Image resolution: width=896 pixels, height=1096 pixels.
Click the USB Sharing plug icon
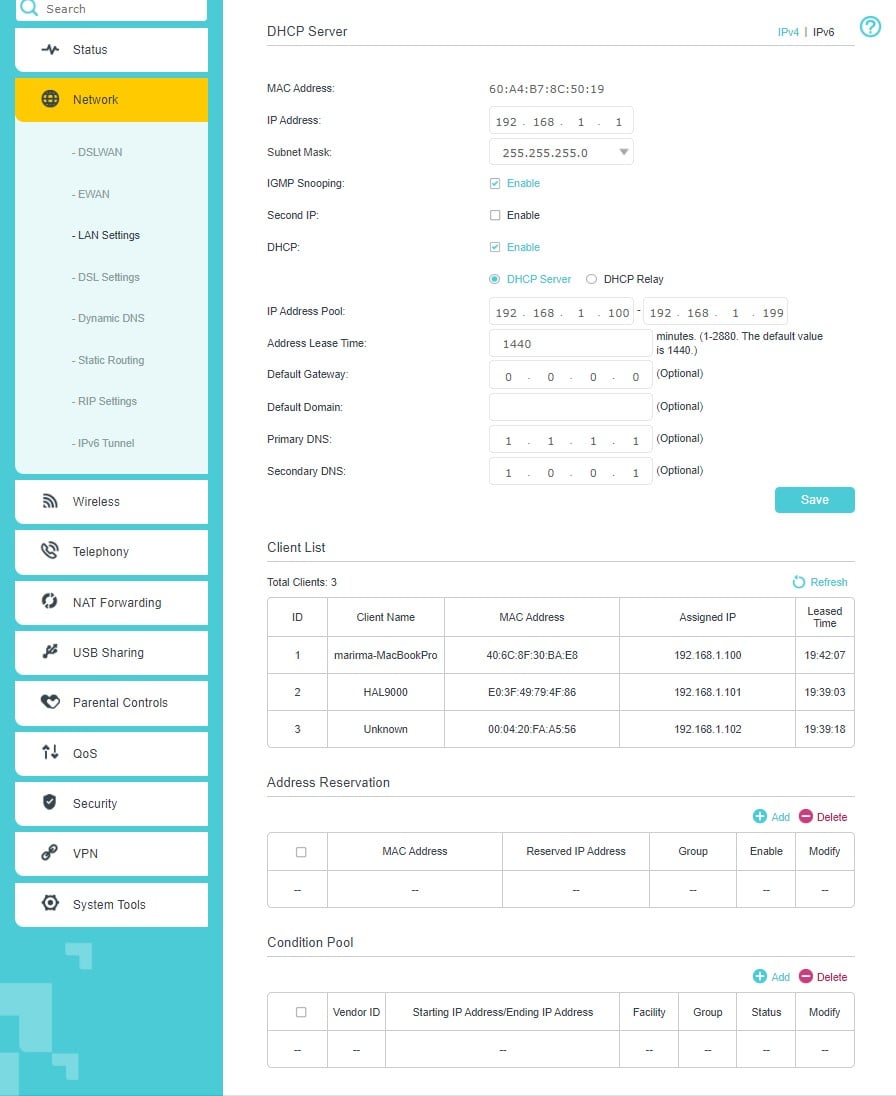(50, 651)
